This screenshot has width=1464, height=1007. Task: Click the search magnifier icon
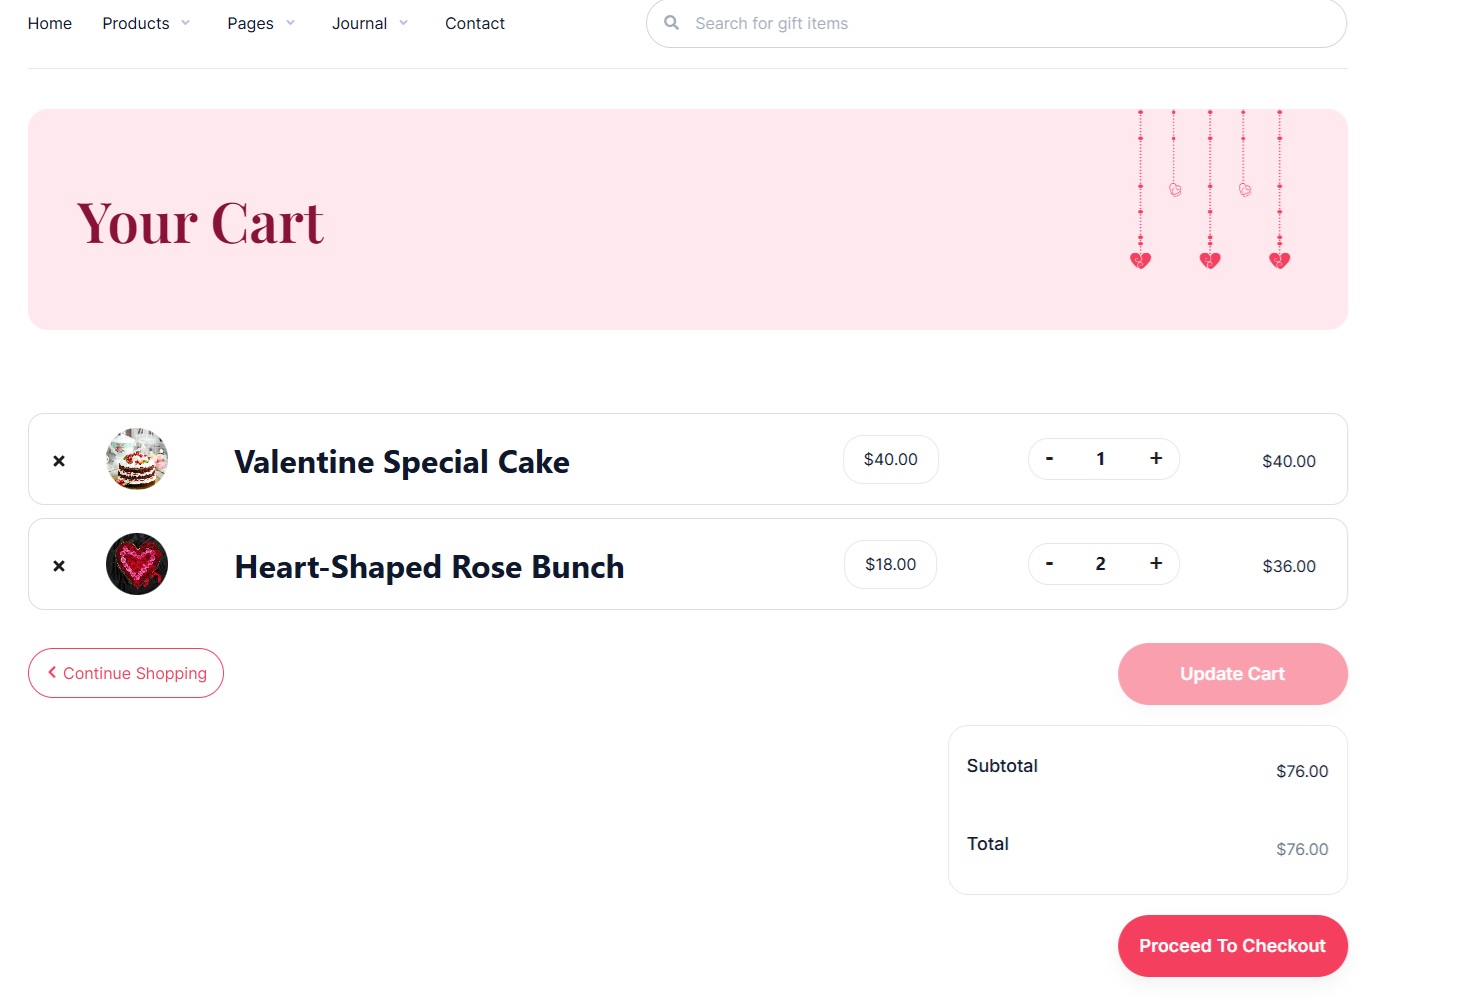click(x=672, y=23)
